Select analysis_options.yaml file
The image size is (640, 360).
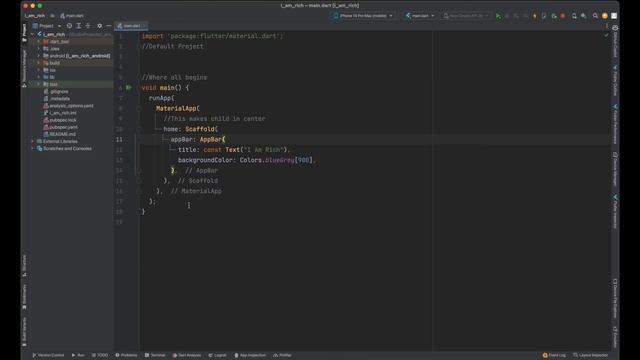click(x=68, y=106)
